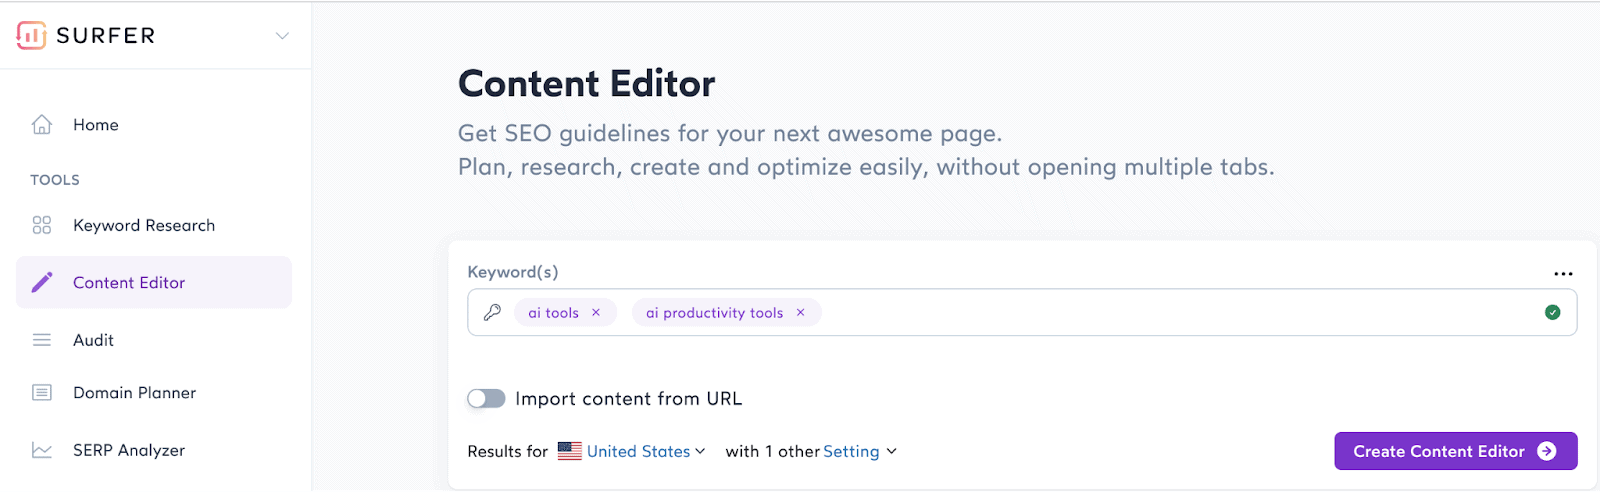The height and width of the screenshot is (492, 1600).
Task: Go to Keyword Research in sidebar
Action: point(144,225)
